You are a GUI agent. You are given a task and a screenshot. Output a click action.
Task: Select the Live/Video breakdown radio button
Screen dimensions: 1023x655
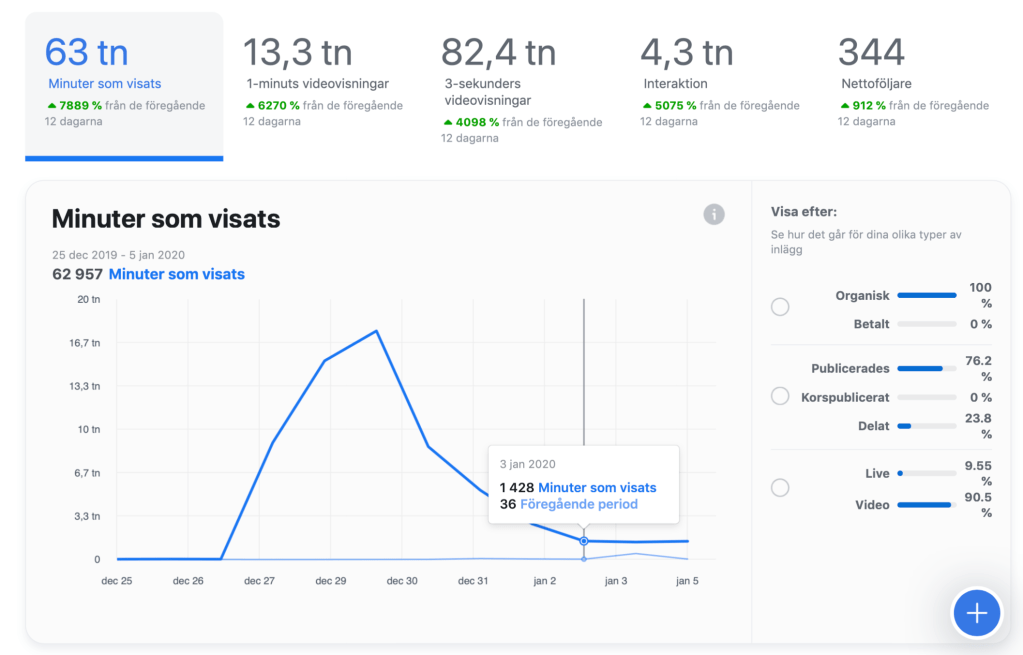[x=780, y=488]
